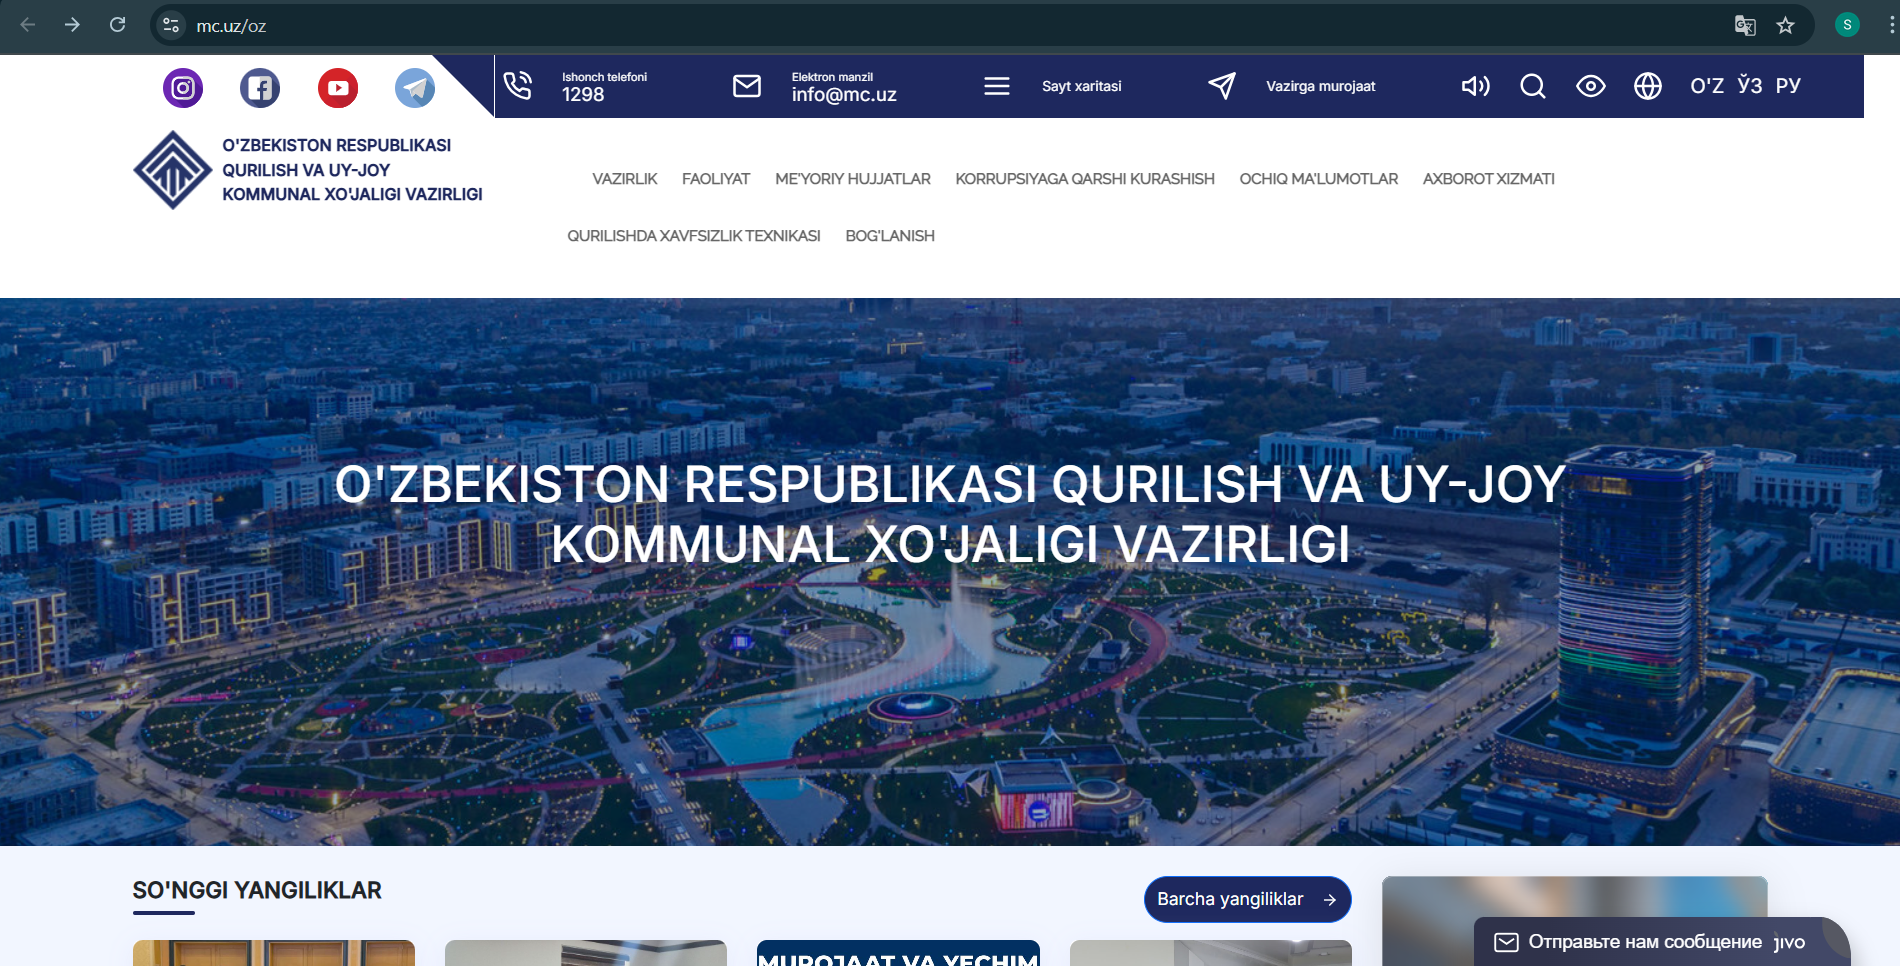Click the globe language icon
The image size is (1900, 966).
(x=1648, y=87)
